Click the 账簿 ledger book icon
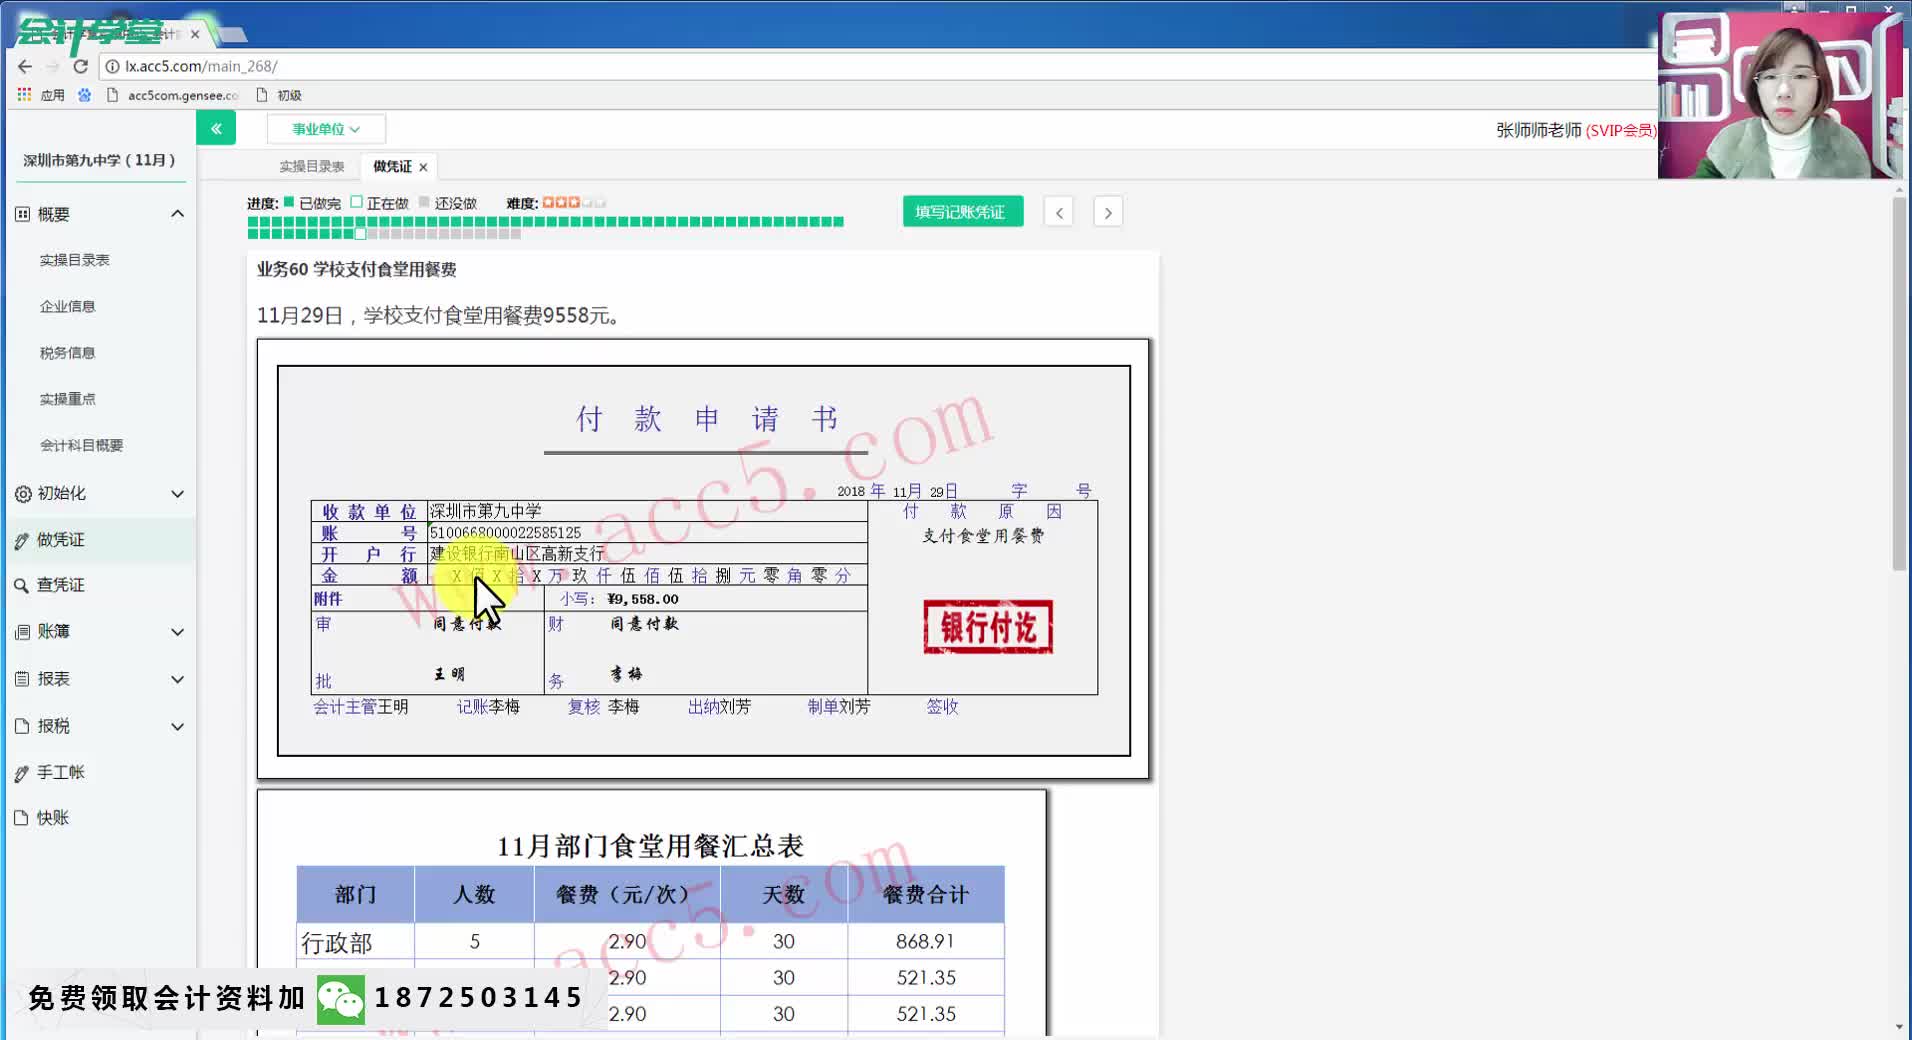Image resolution: width=1912 pixels, height=1040 pixels. (x=21, y=631)
